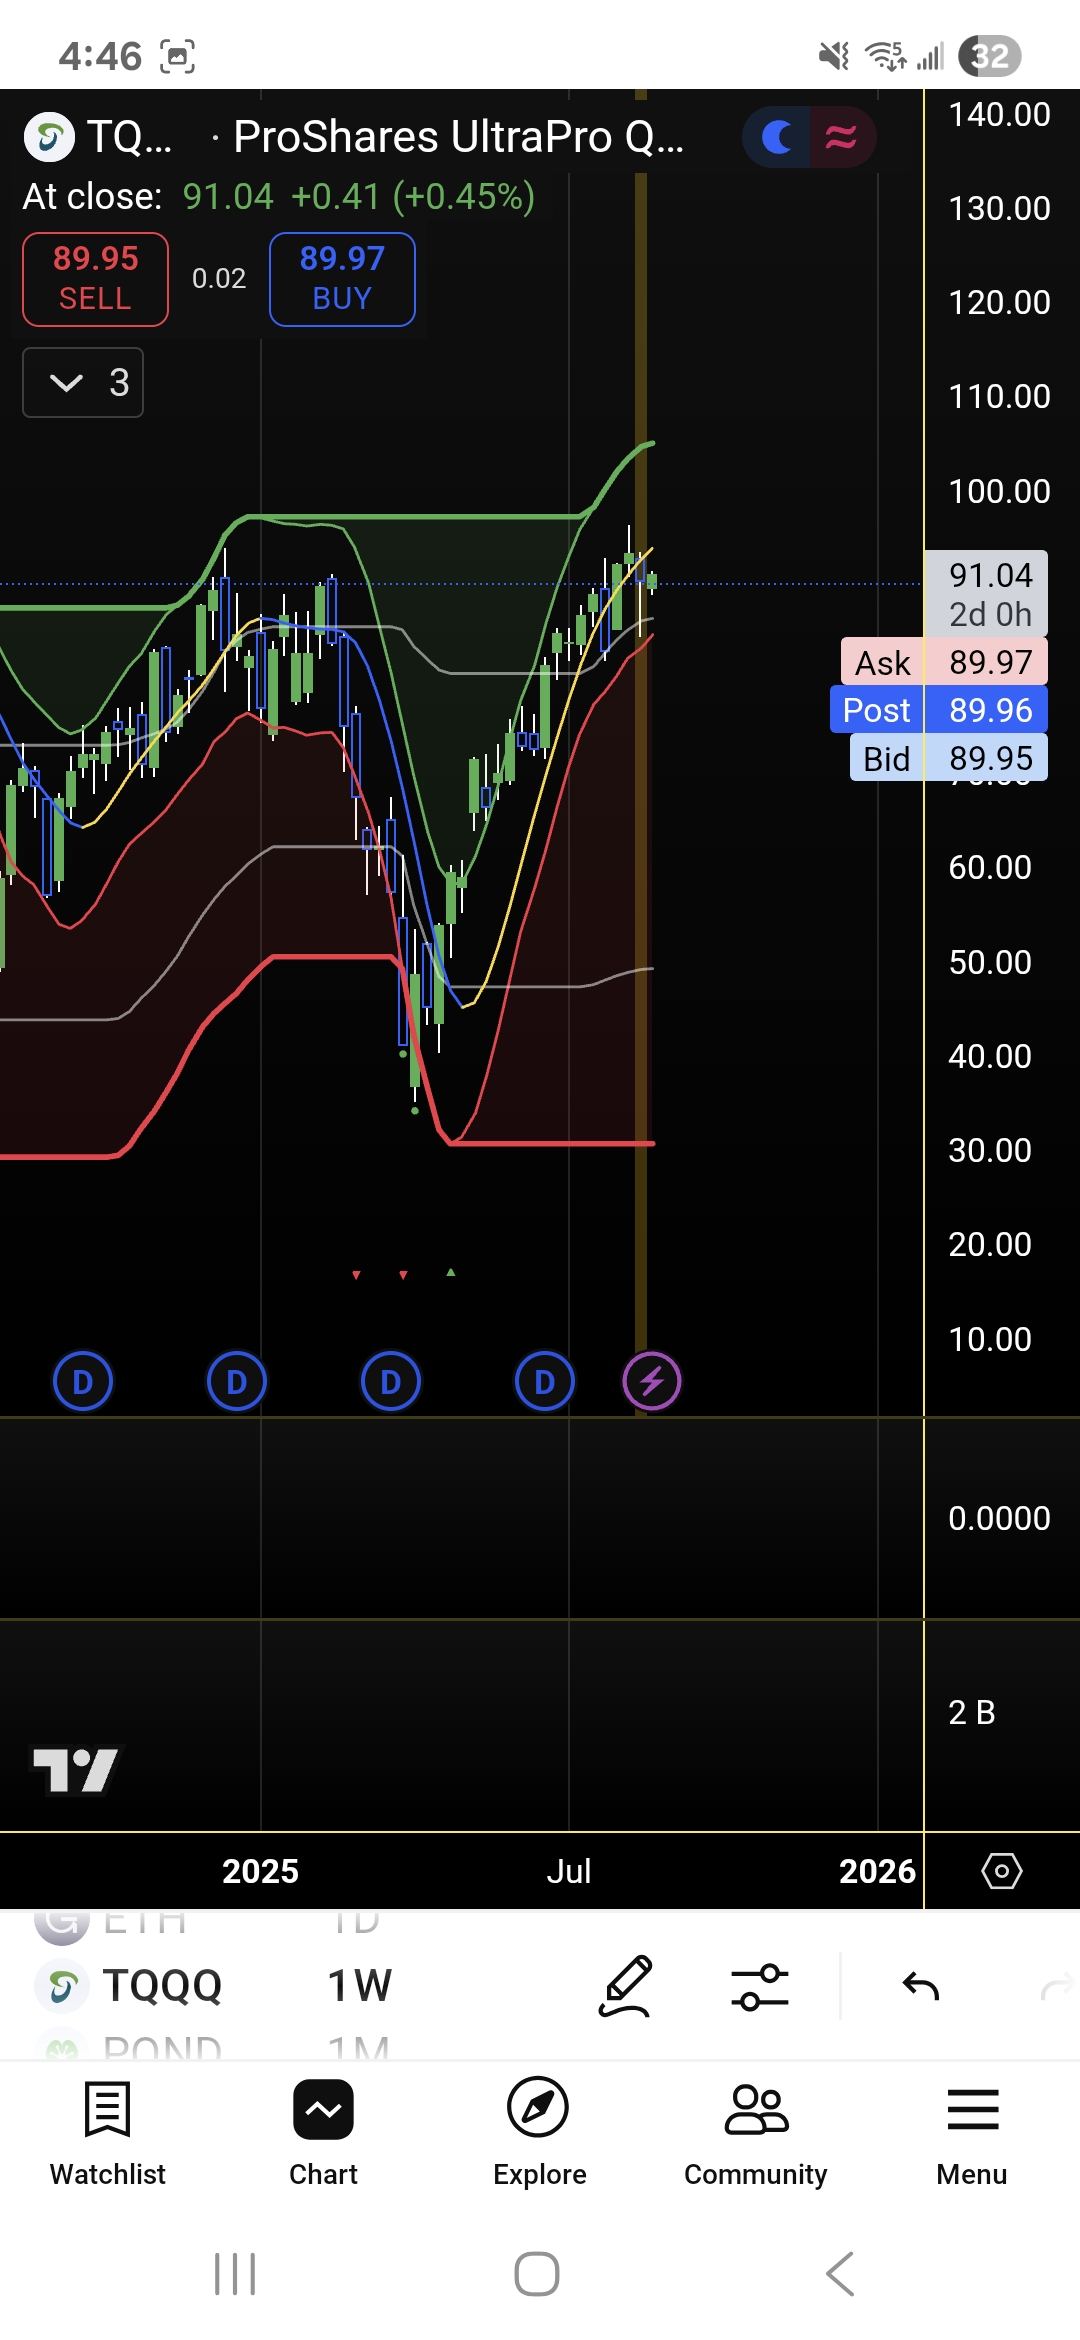This screenshot has height=2340, width=1080.
Task: Tap the Android home button
Action: point(537,2274)
